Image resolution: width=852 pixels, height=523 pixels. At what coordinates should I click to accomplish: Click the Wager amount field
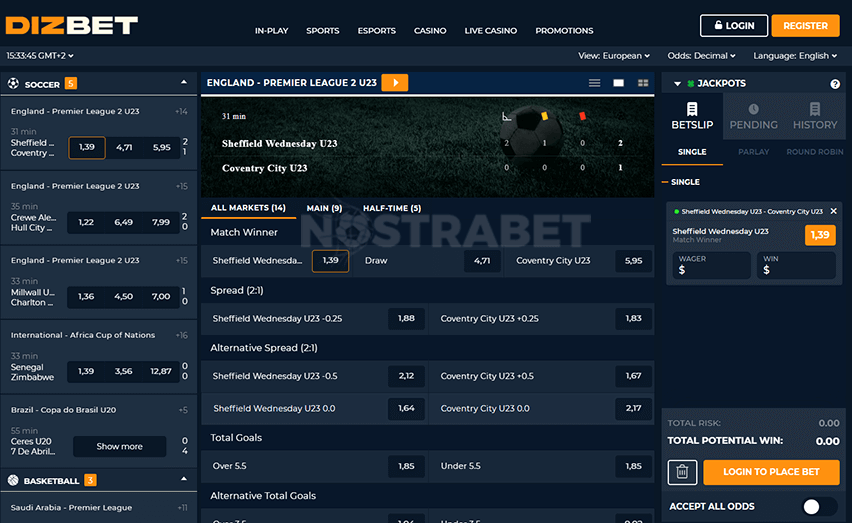[711, 265]
